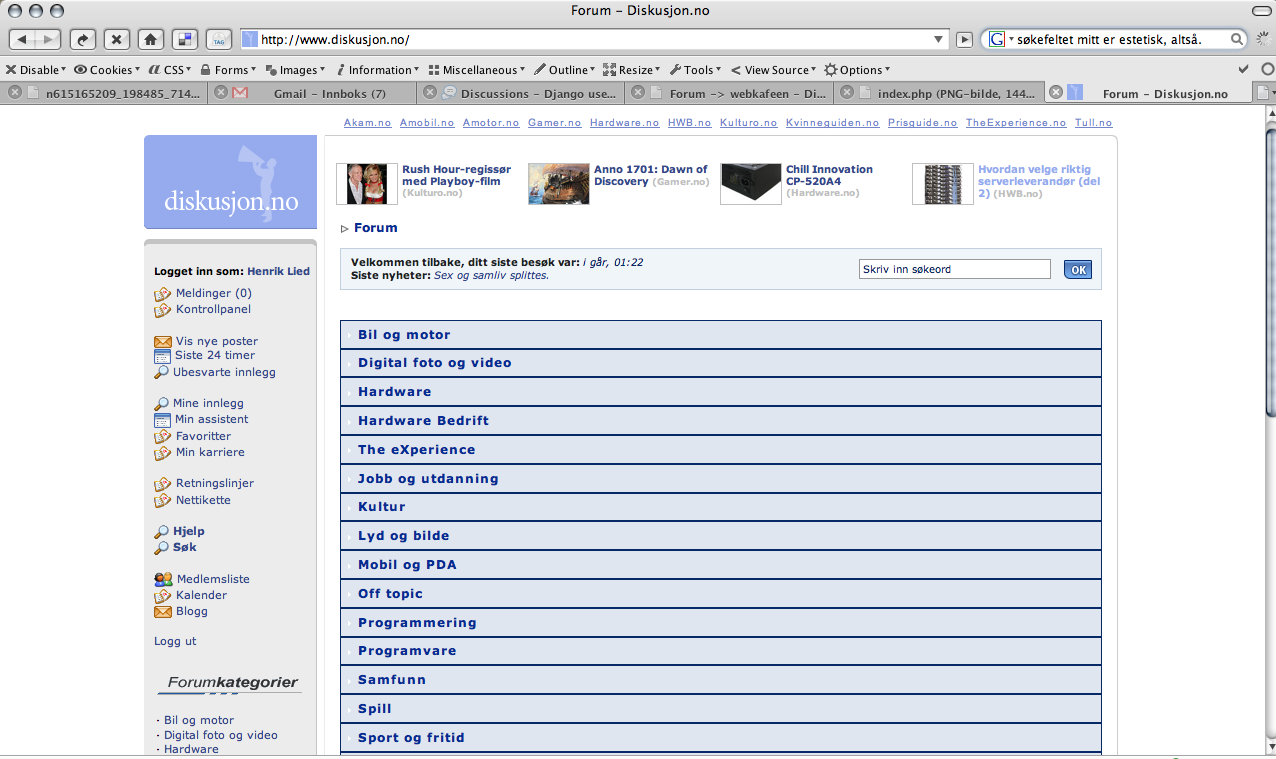Screen dimensions: 1276x759
Task: Close the Gmail - Innboks tab
Action: coord(221,93)
